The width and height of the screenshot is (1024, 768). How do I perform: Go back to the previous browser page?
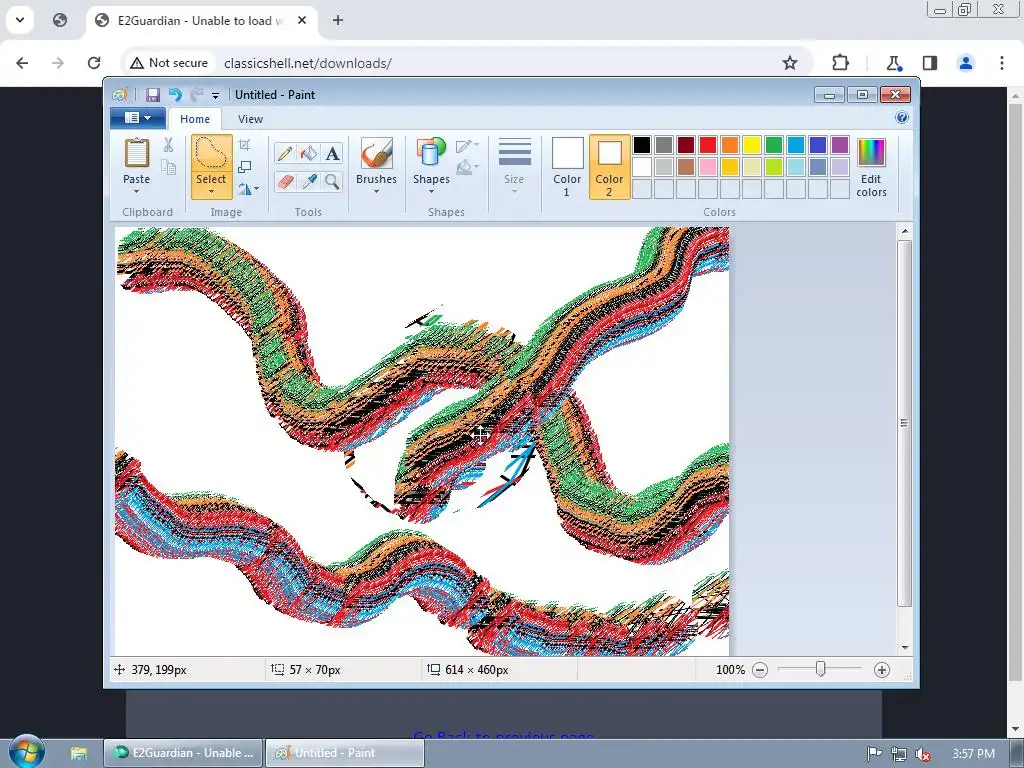tap(22, 63)
